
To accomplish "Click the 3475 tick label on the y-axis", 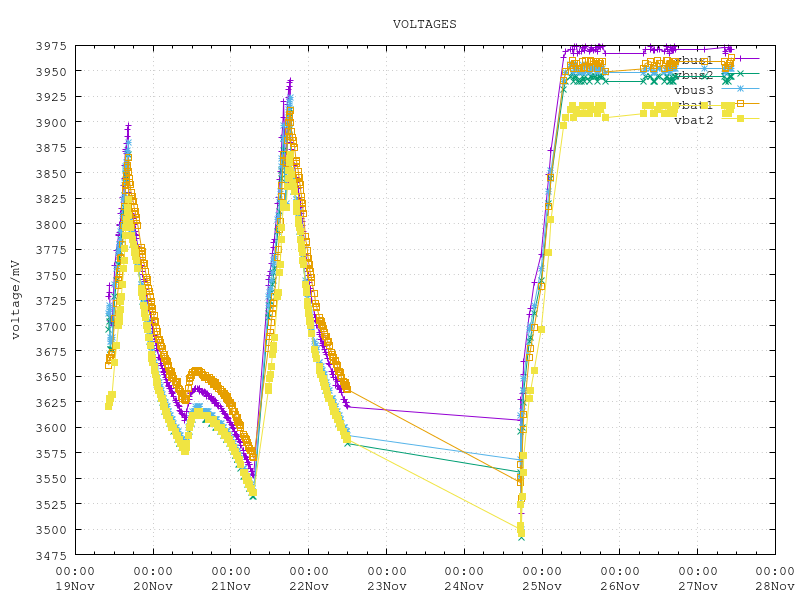I will (x=51, y=555).
